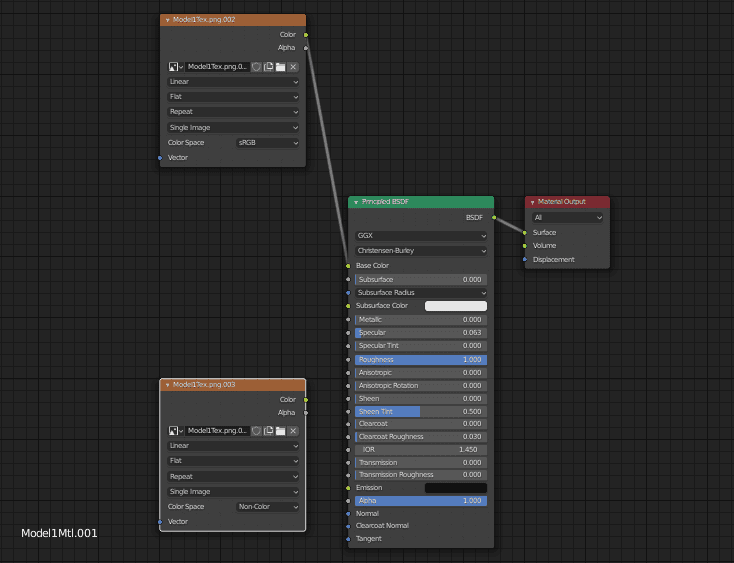Click the Emission black color swatch
The width and height of the screenshot is (734, 563).
click(455, 488)
